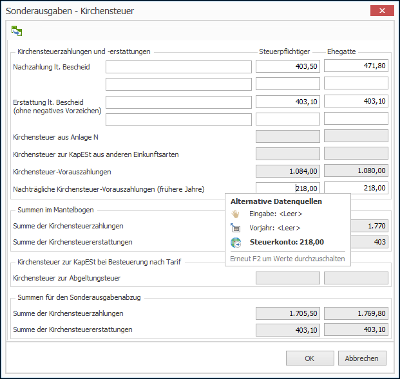This screenshot has width=400, height=379.
Task: Click the Erstattung Ehegatte field showing 403,10
Action: (x=356, y=101)
